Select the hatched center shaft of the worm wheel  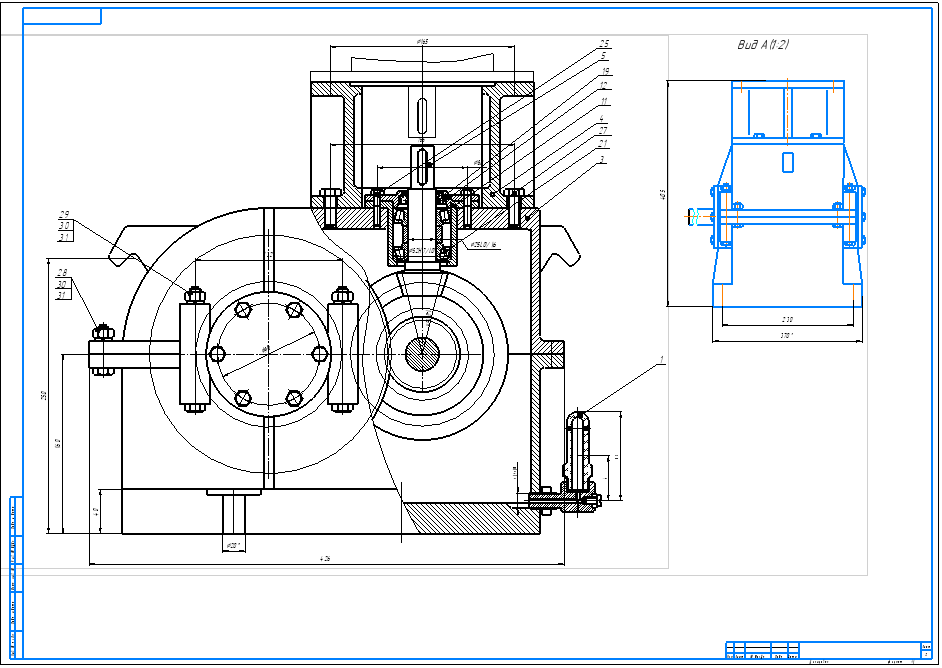coord(422,354)
